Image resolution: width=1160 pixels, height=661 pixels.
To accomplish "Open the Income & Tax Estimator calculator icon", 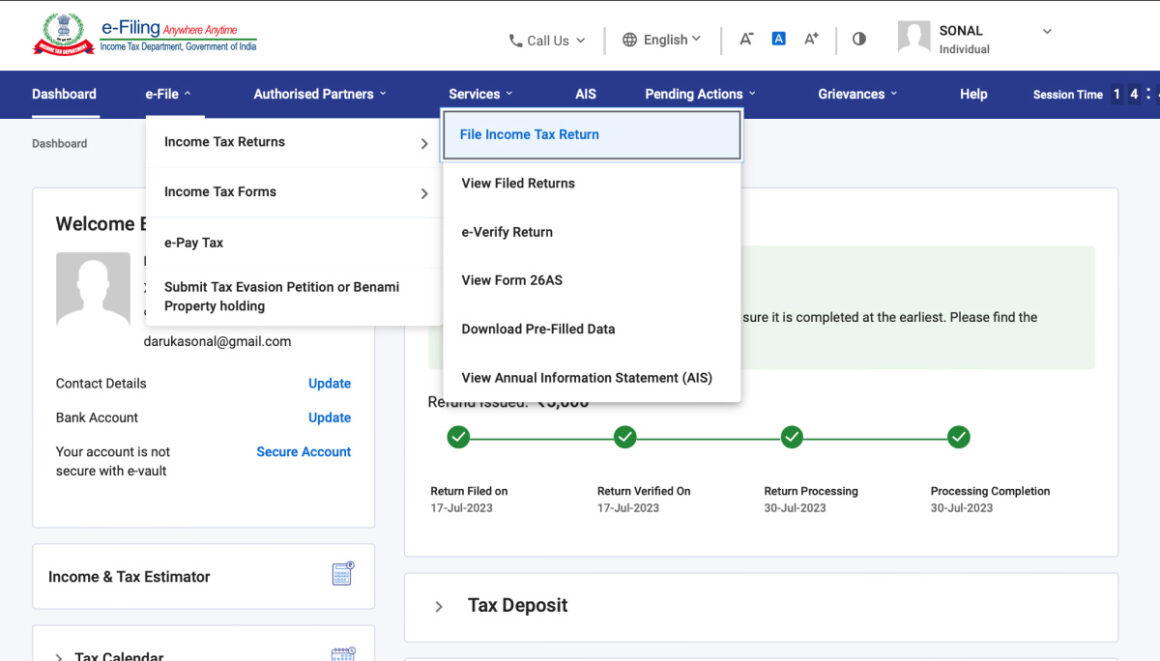I will [343, 573].
